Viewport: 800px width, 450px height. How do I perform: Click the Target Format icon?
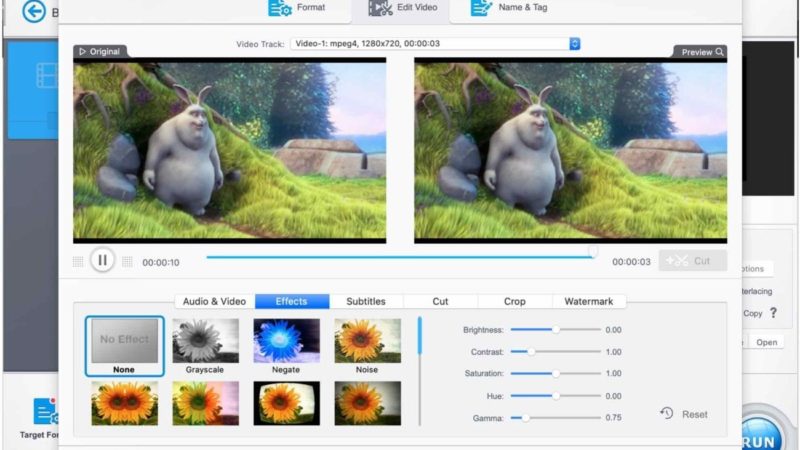(46, 412)
